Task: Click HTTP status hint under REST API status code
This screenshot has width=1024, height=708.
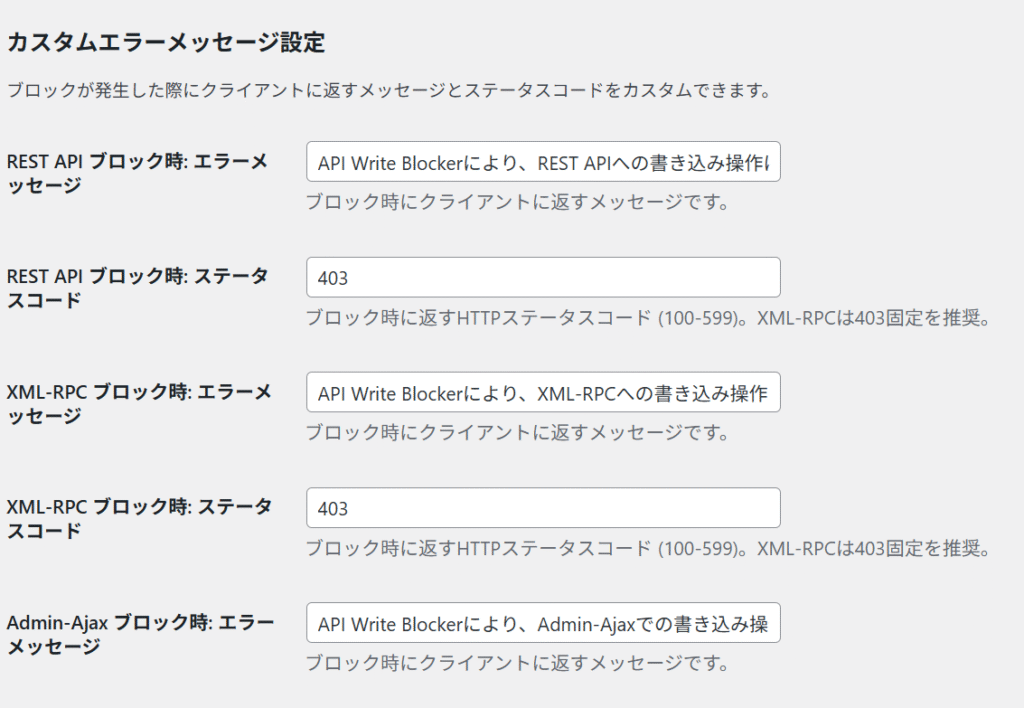Action: [647, 318]
